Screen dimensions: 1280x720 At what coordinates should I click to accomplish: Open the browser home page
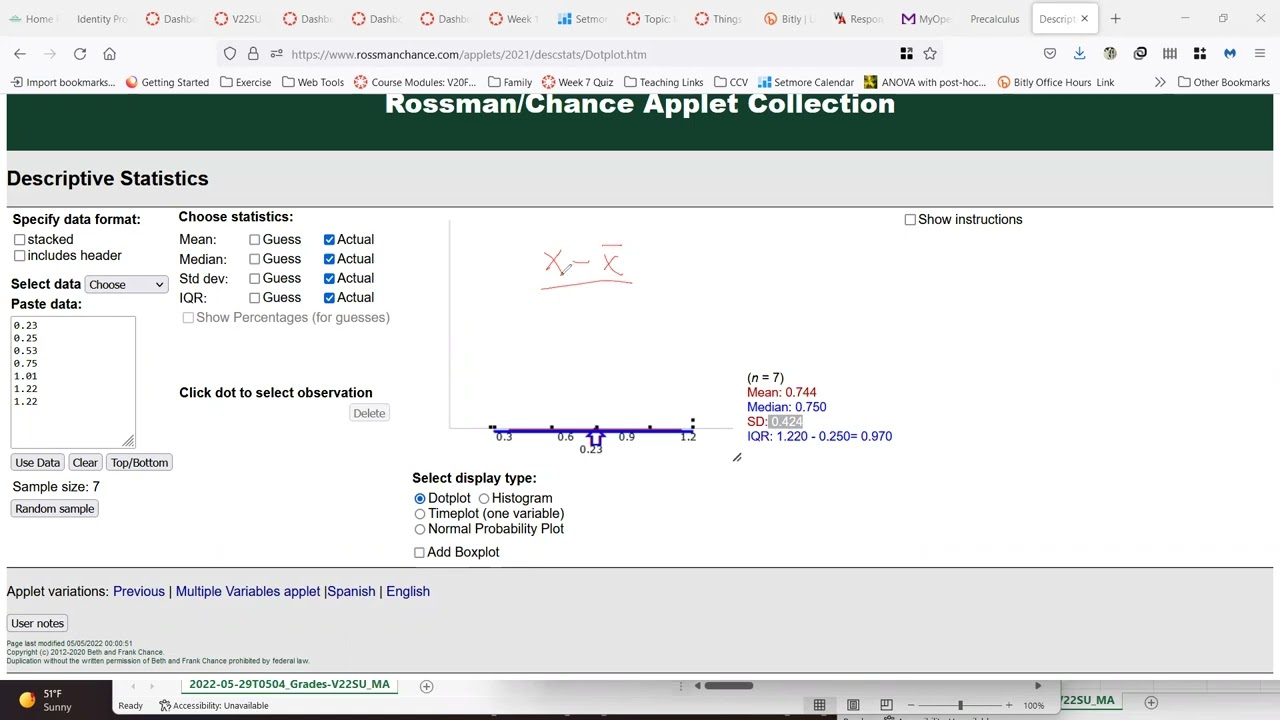[110, 54]
